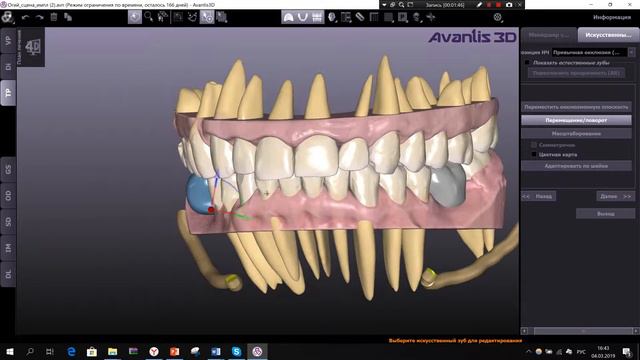This screenshot has height=360, width=640.
Task: Click the cross-shaped axis icon in toolbar
Action: pyautogui.click(x=431, y=17)
